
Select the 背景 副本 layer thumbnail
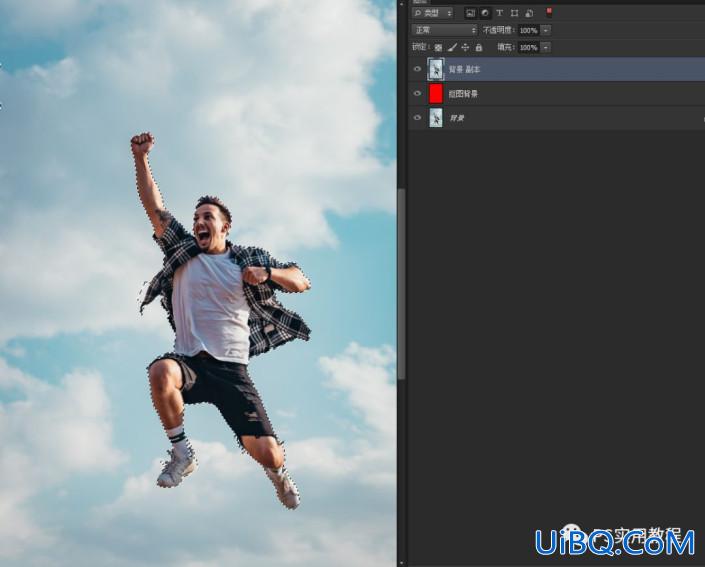436,69
